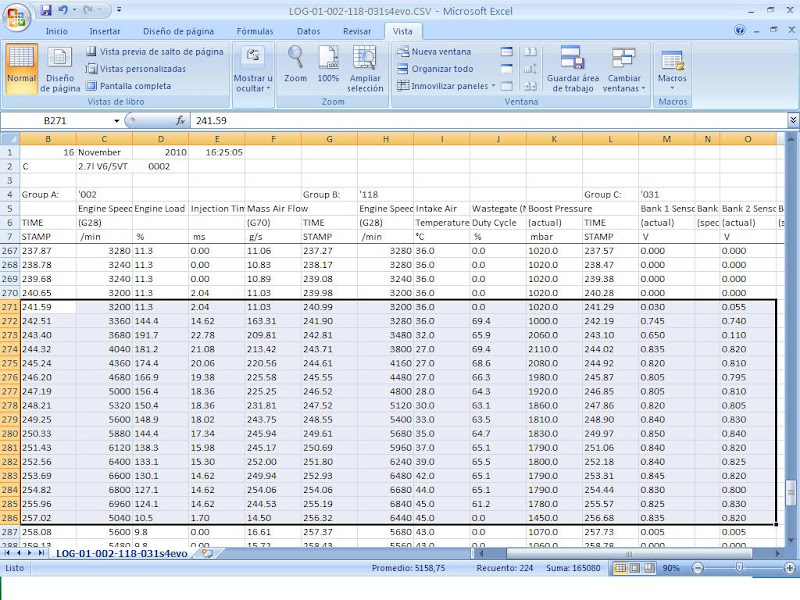The height and width of the screenshot is (600, 800).
Task: Click the Dividir (split) window icon
Action: 507,52
